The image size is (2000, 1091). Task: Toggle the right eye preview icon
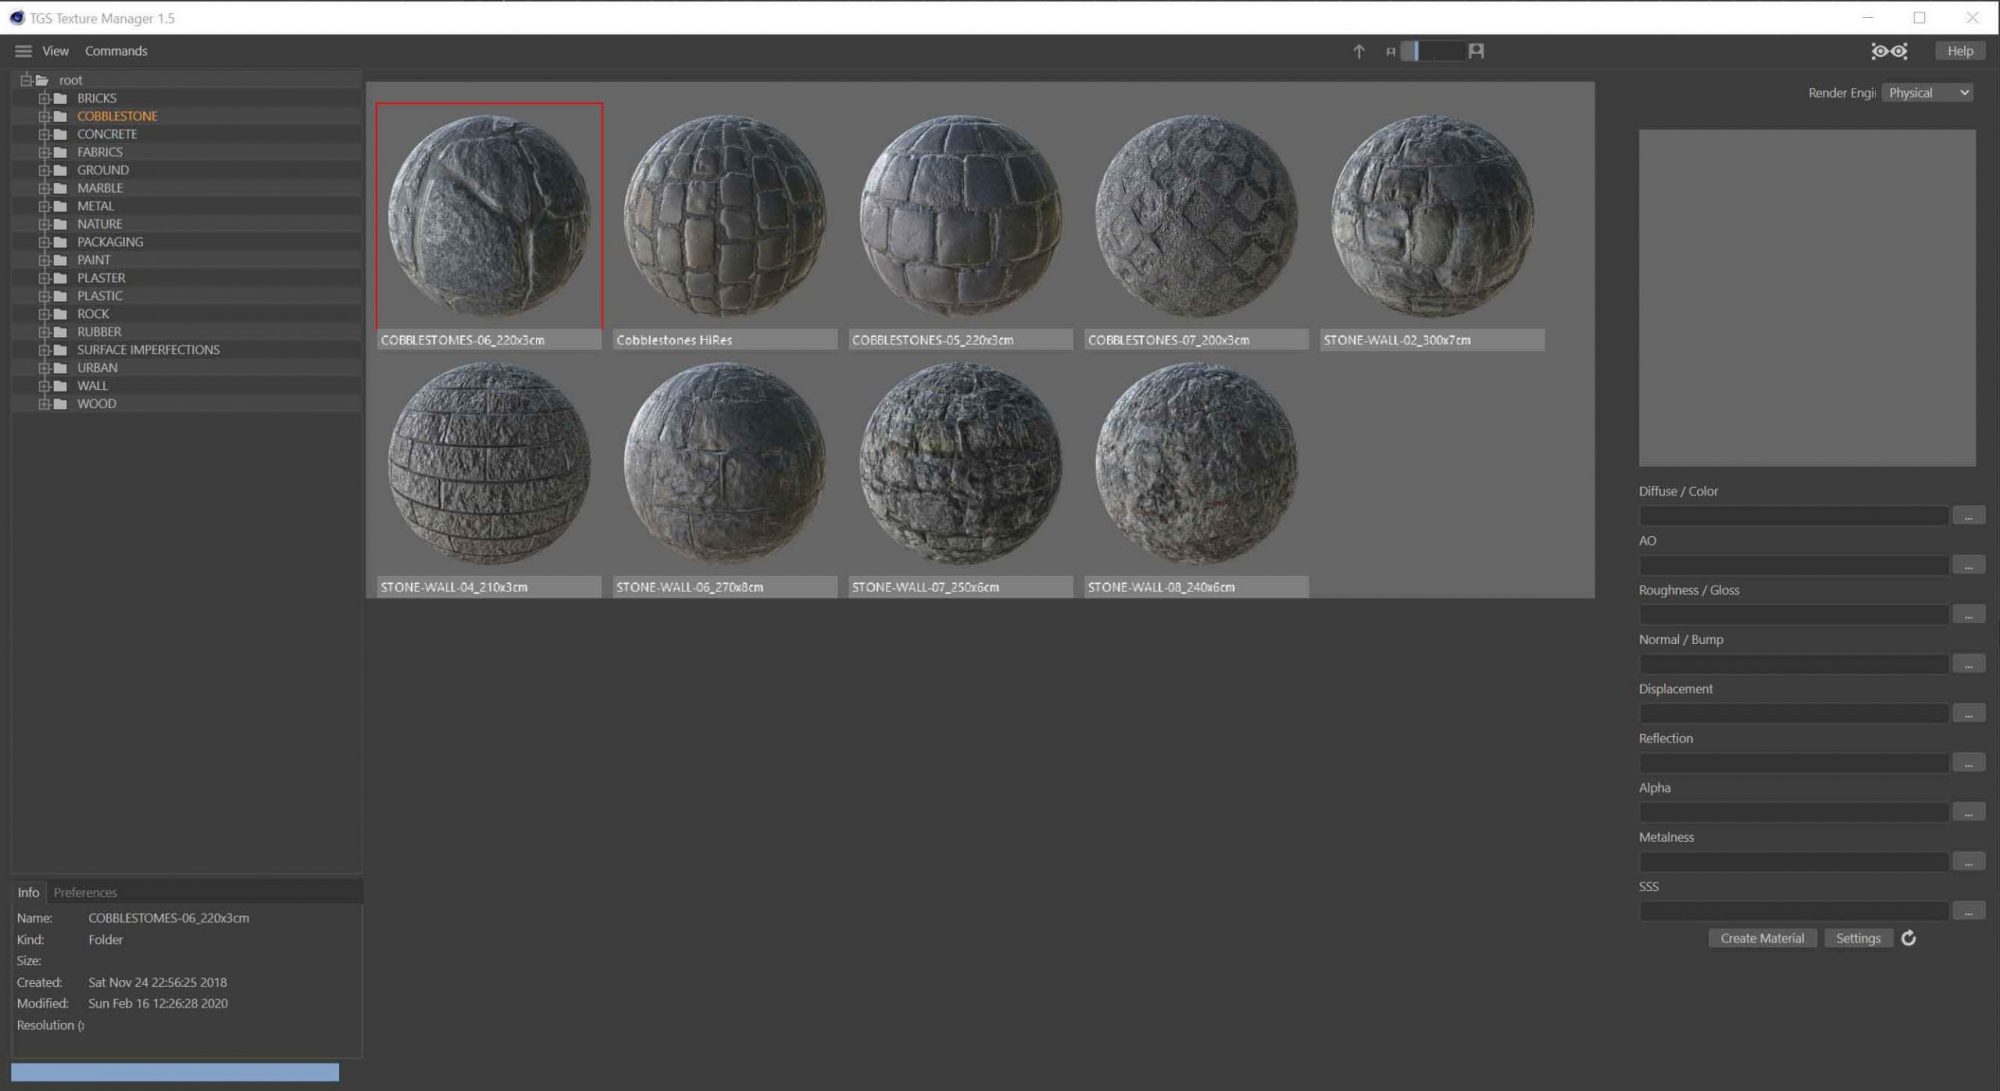coord(1898,50)
